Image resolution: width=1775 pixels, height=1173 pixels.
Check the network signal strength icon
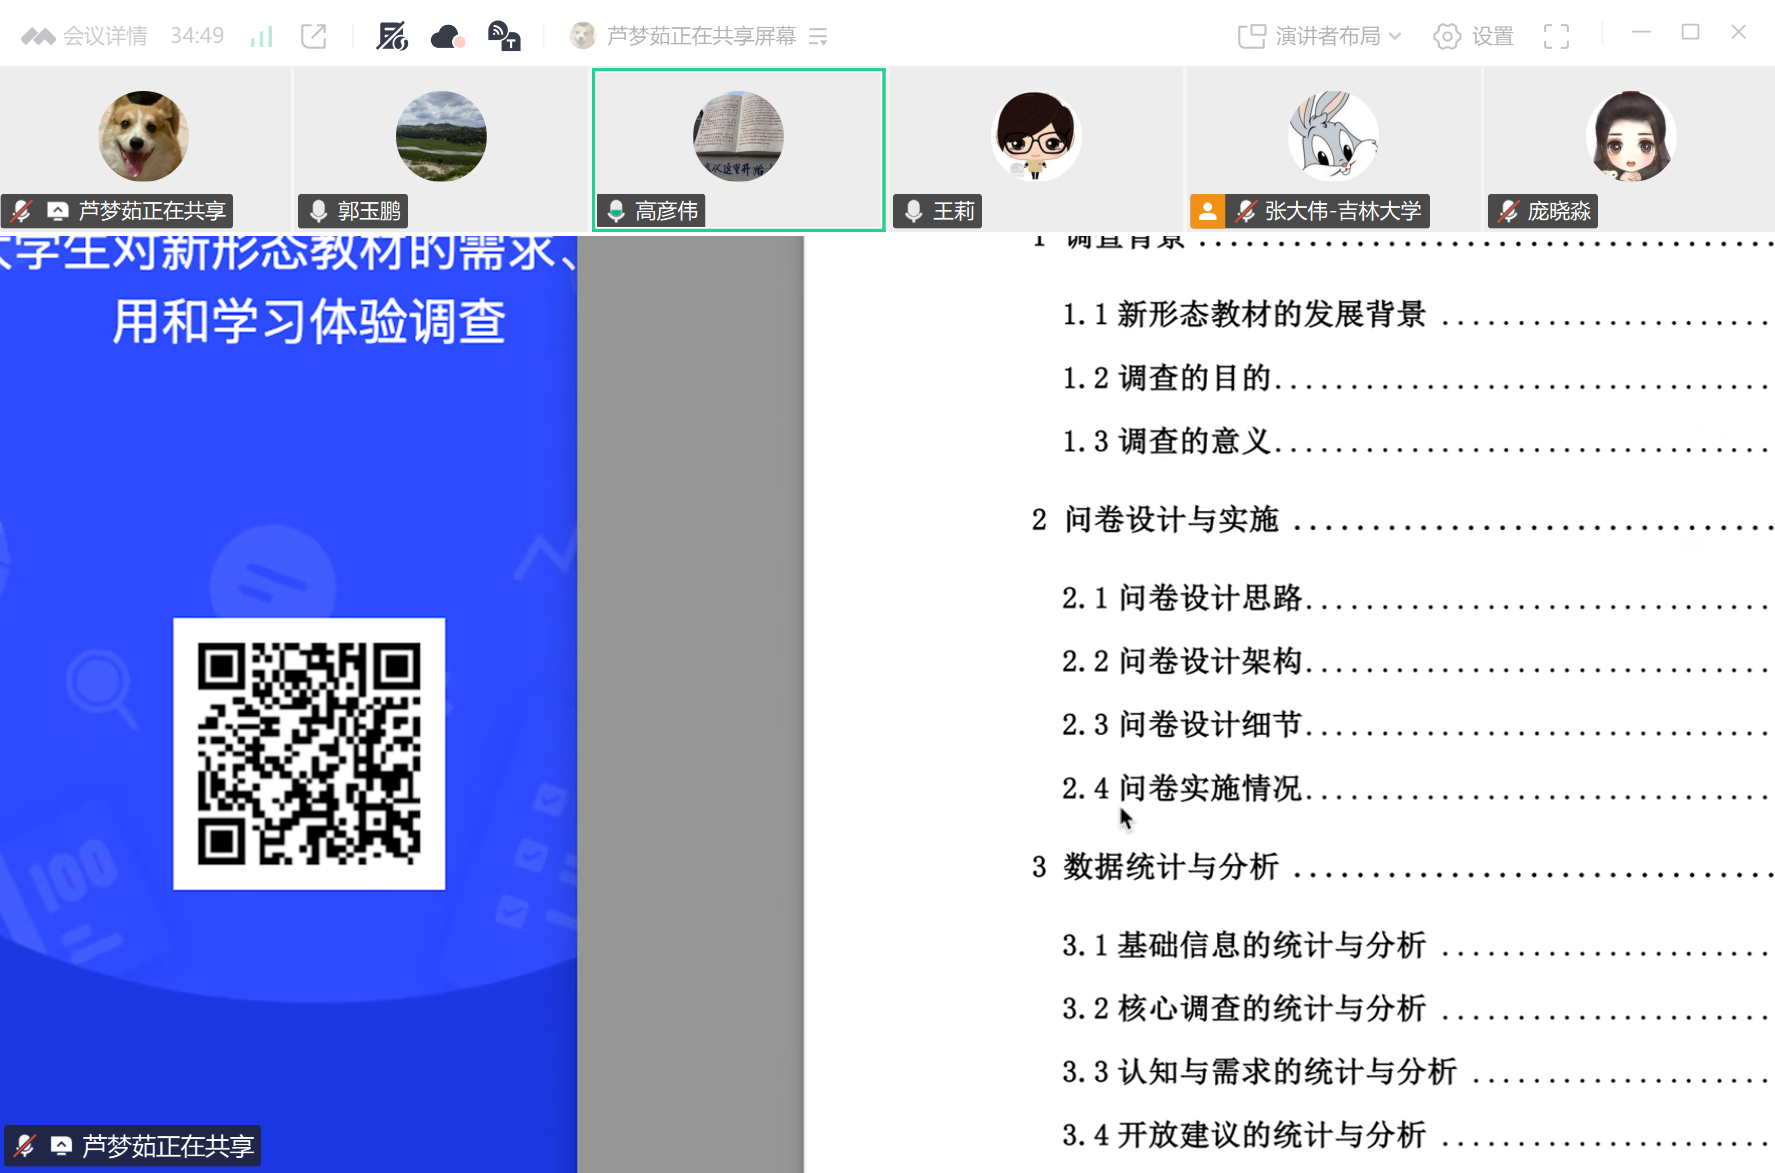point(262,37)
